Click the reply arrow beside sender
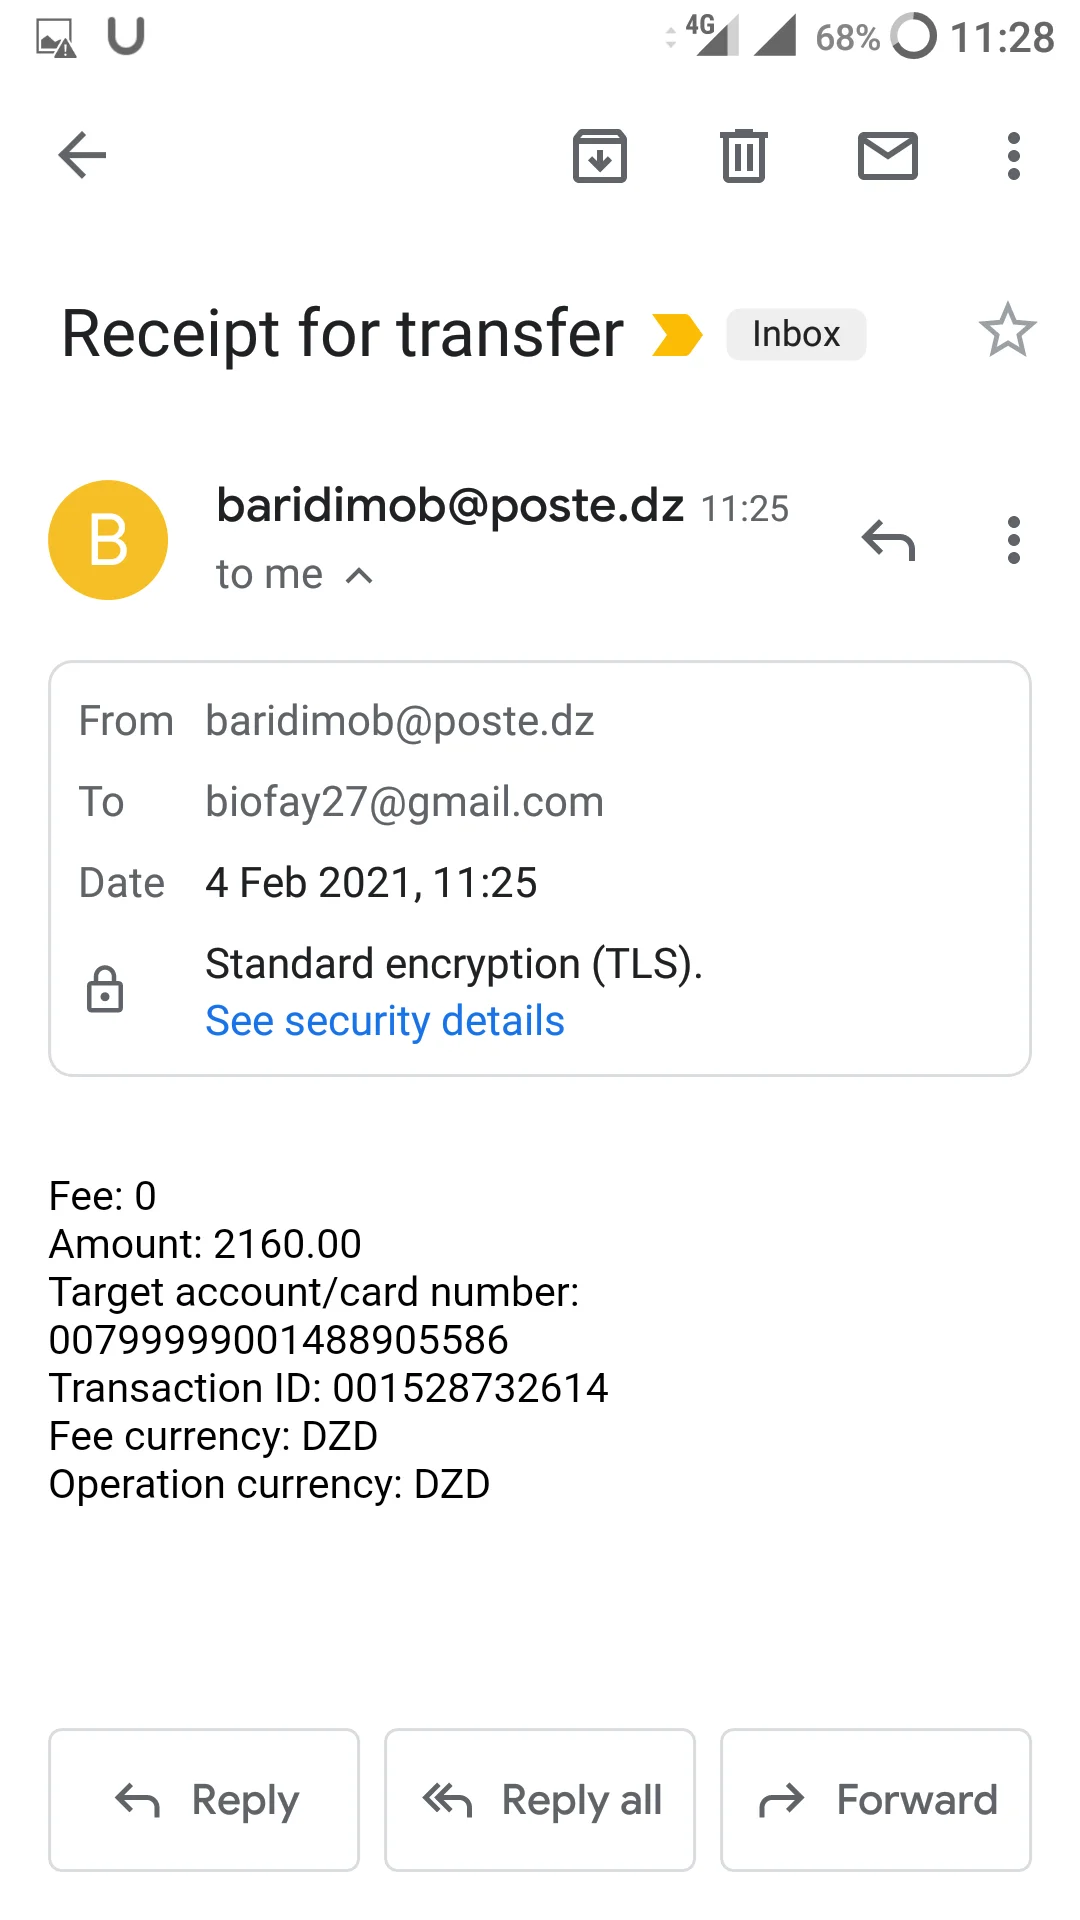 pos(888,540)
